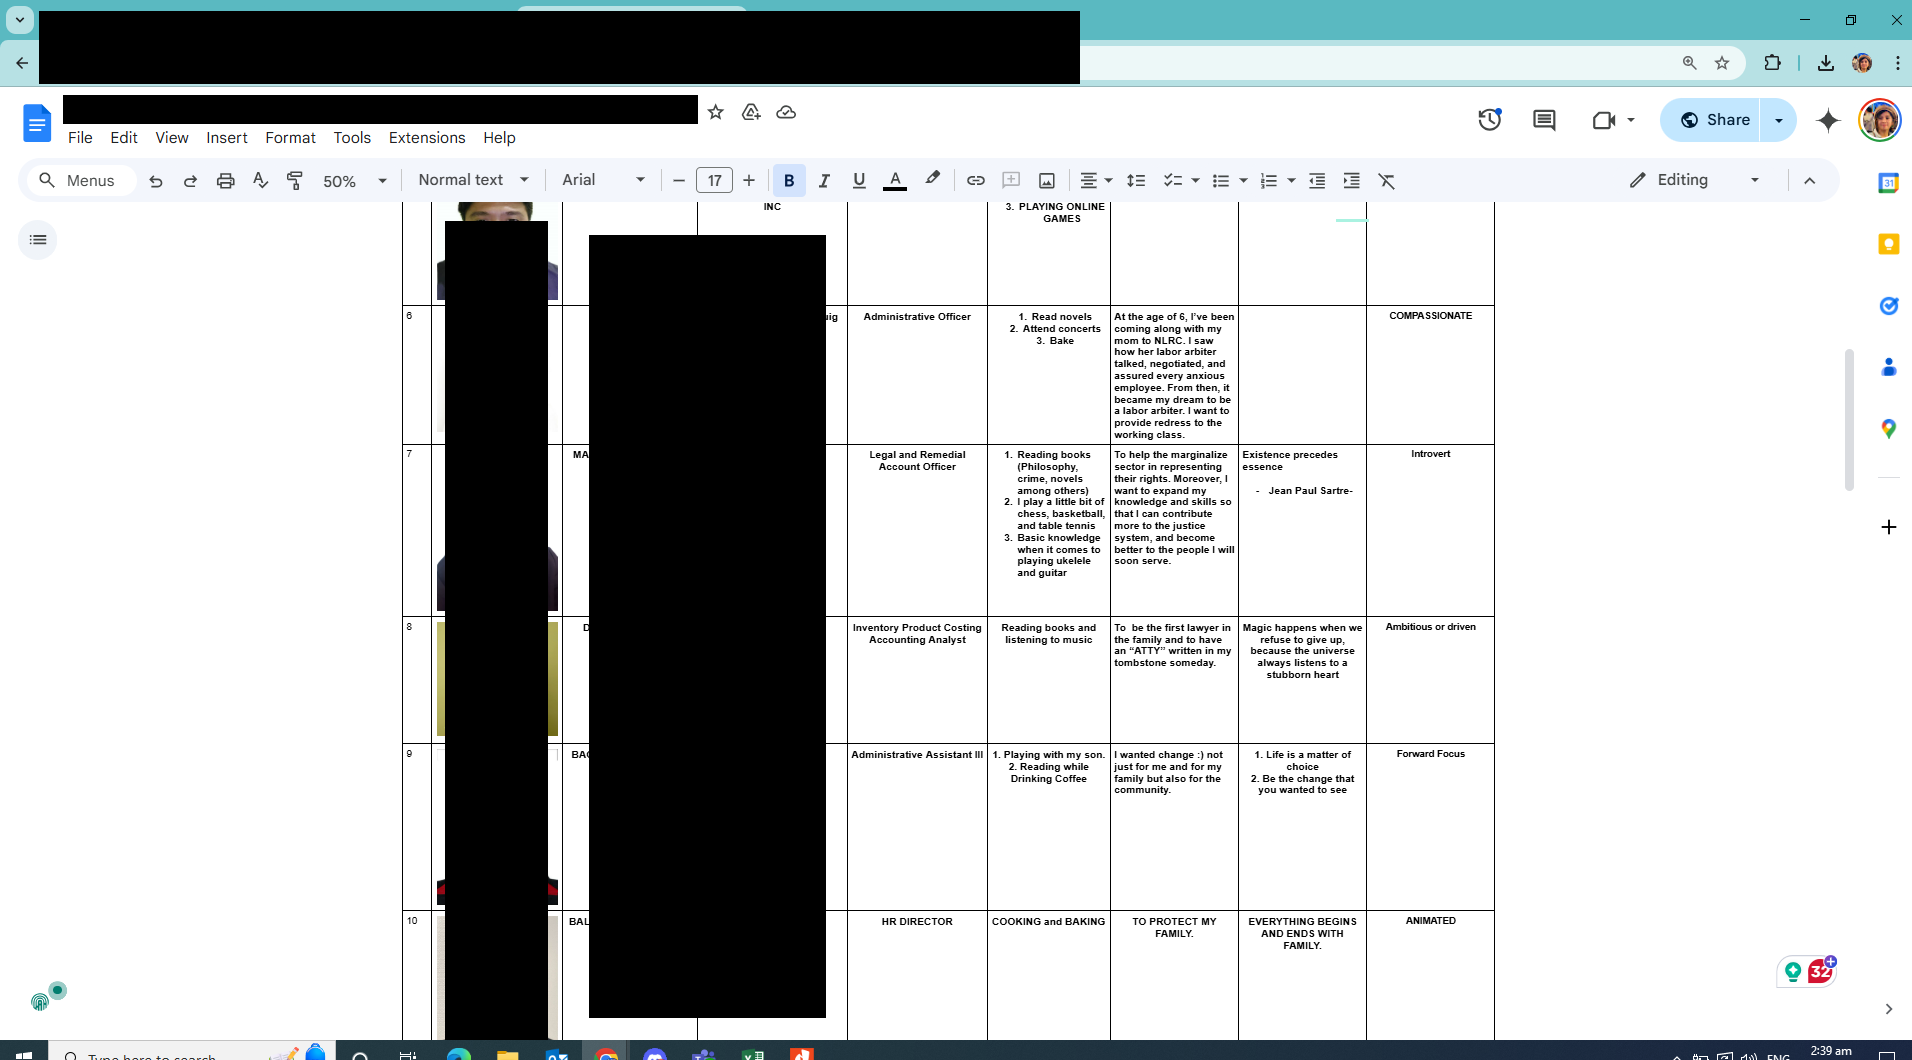
Task: Open Google Maps side panel
Action: pyautogui.click(x=1888, y=429)
